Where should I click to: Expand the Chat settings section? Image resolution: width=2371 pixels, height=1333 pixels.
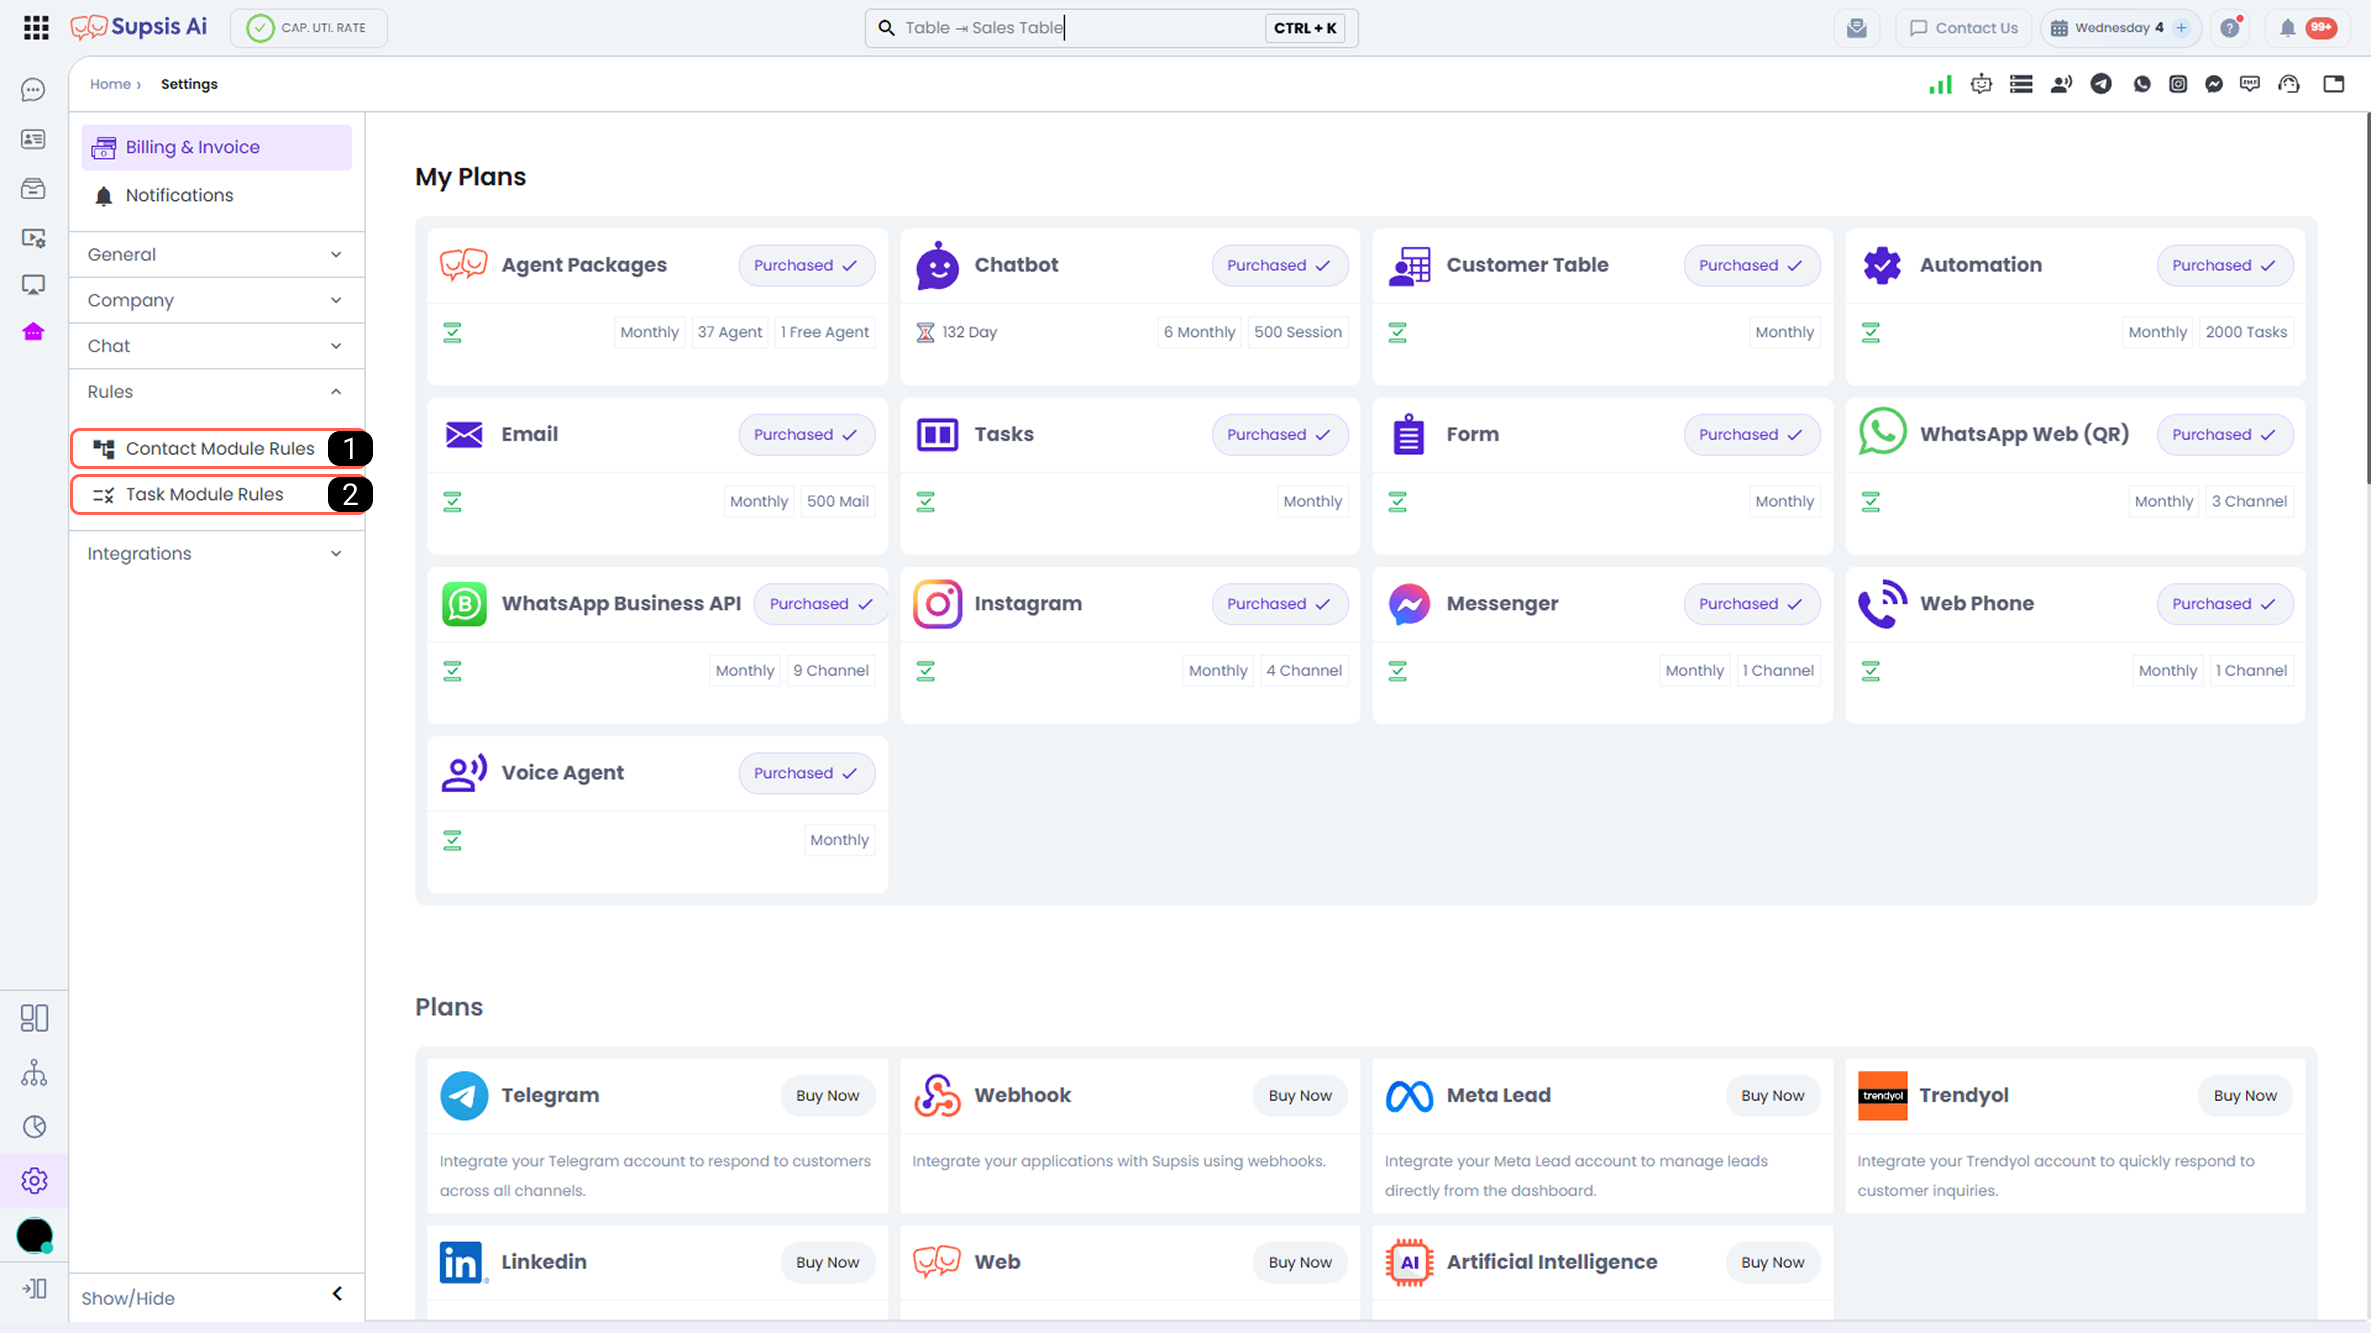tap(215, 346)
